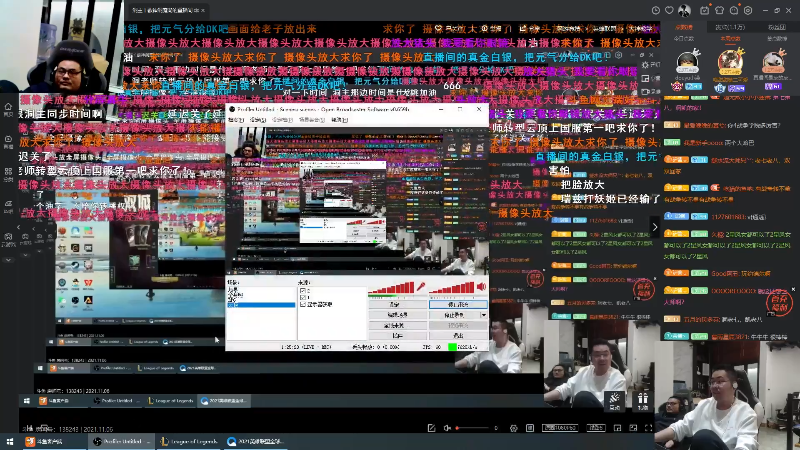Image resolution: width=800 pixels, height=450 pixels.
Task: Click the highlighted stop streaming button in OBS
Action: [458, 305]
